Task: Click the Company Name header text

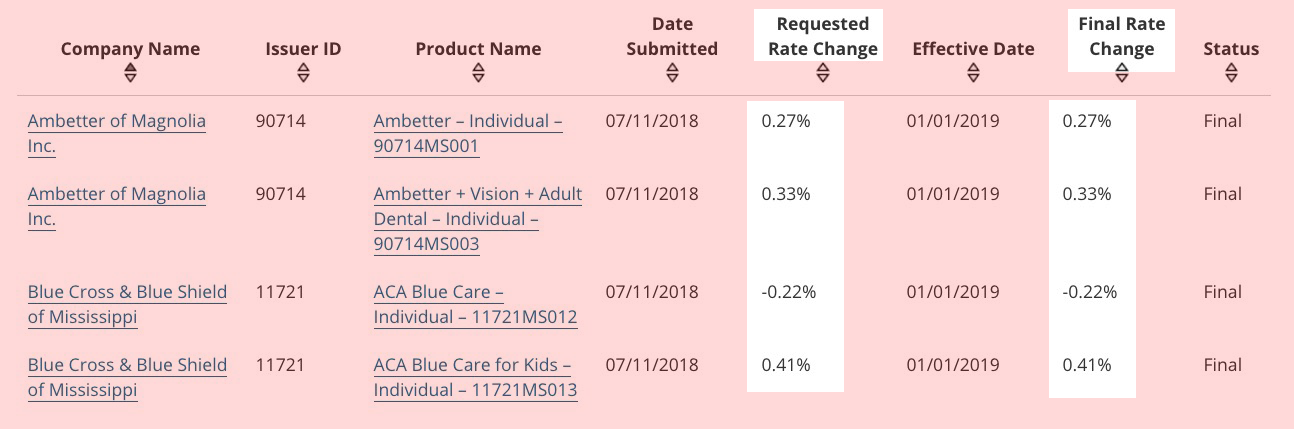Action: [130, 49]
